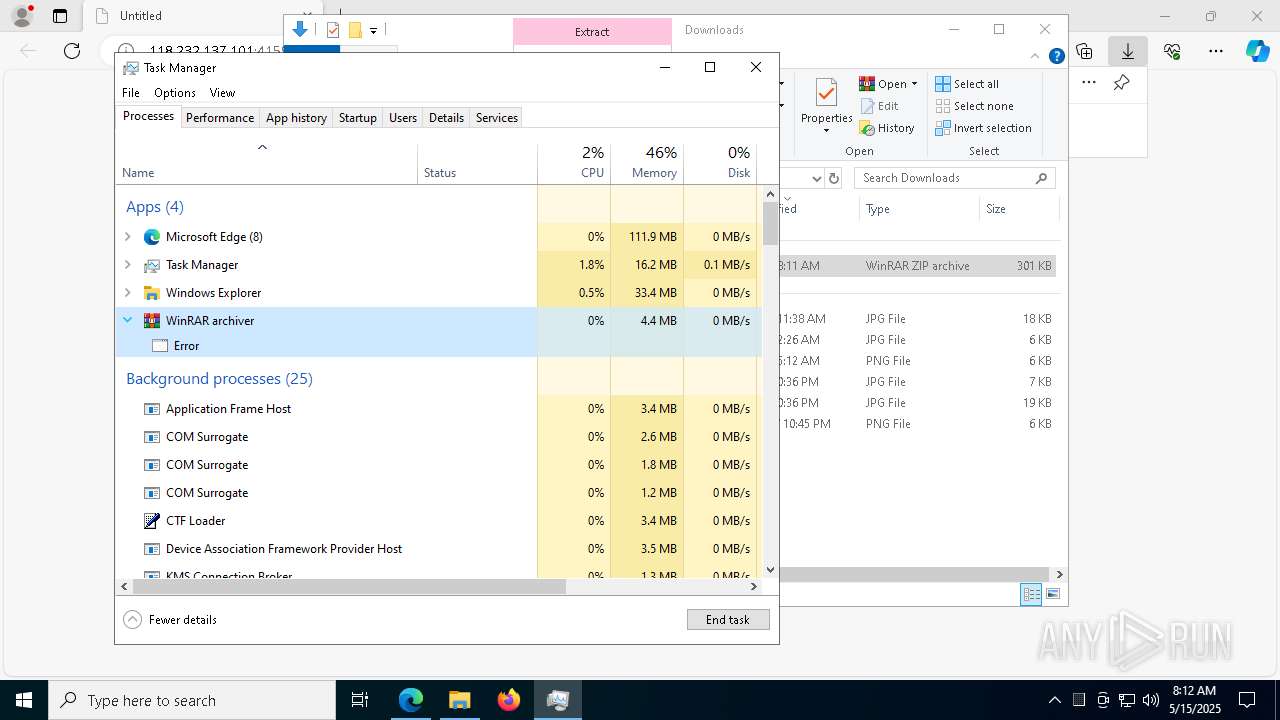
Task: Open Edge tab actions menu icon
Action: click(60, 16)
